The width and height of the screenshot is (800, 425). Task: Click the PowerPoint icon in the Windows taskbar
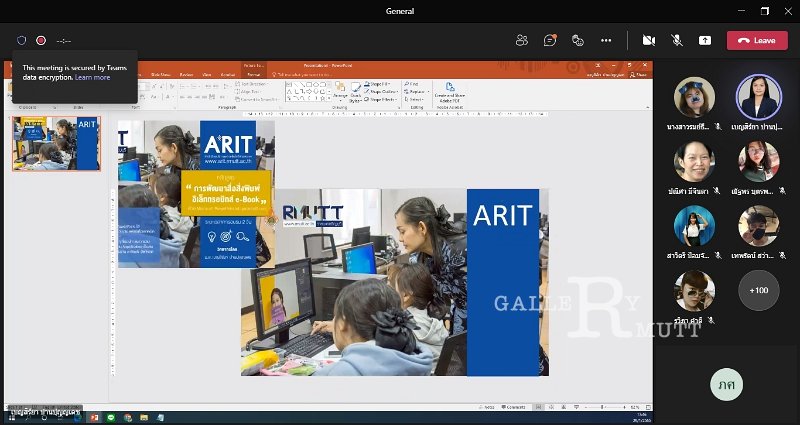(94, 417)
